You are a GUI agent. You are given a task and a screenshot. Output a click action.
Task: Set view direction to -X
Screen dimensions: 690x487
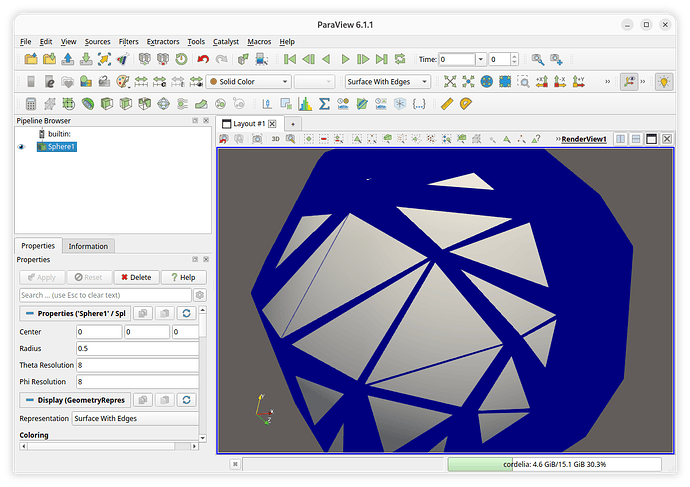(560, 81)
